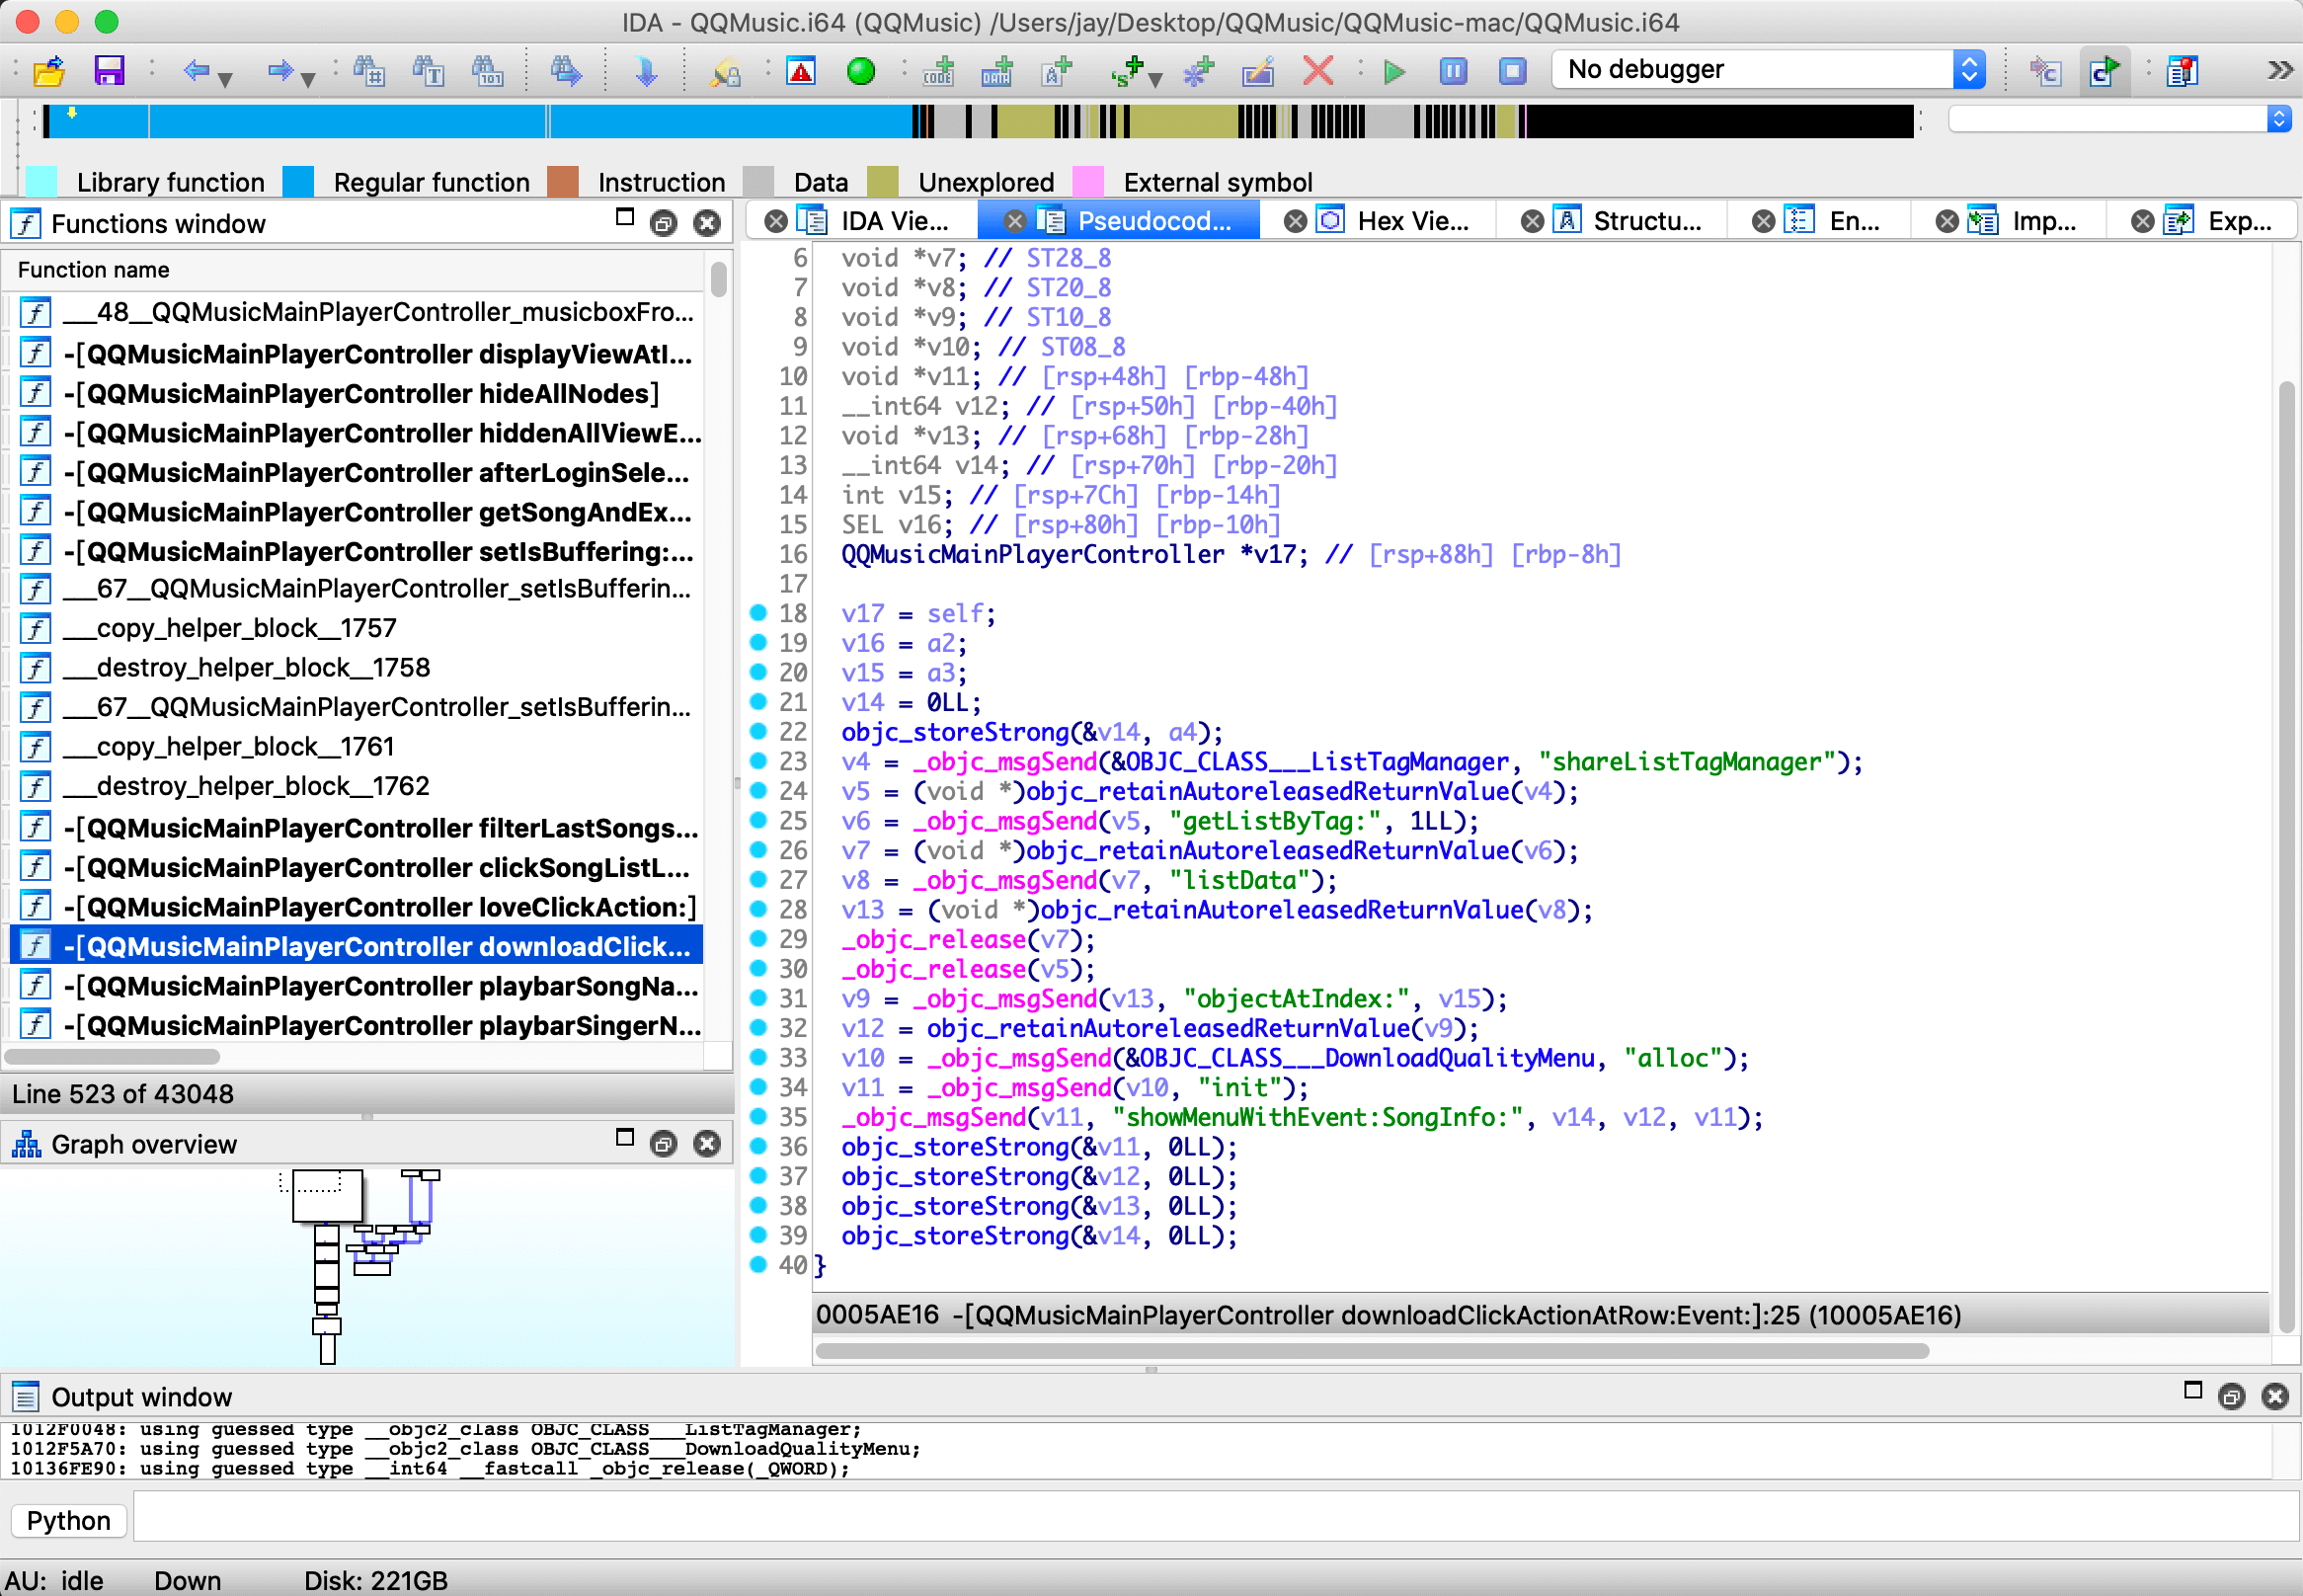Click the blue star-plus toolbar icon
The image size is (2303, 1596).
[x=1197, y=70]
